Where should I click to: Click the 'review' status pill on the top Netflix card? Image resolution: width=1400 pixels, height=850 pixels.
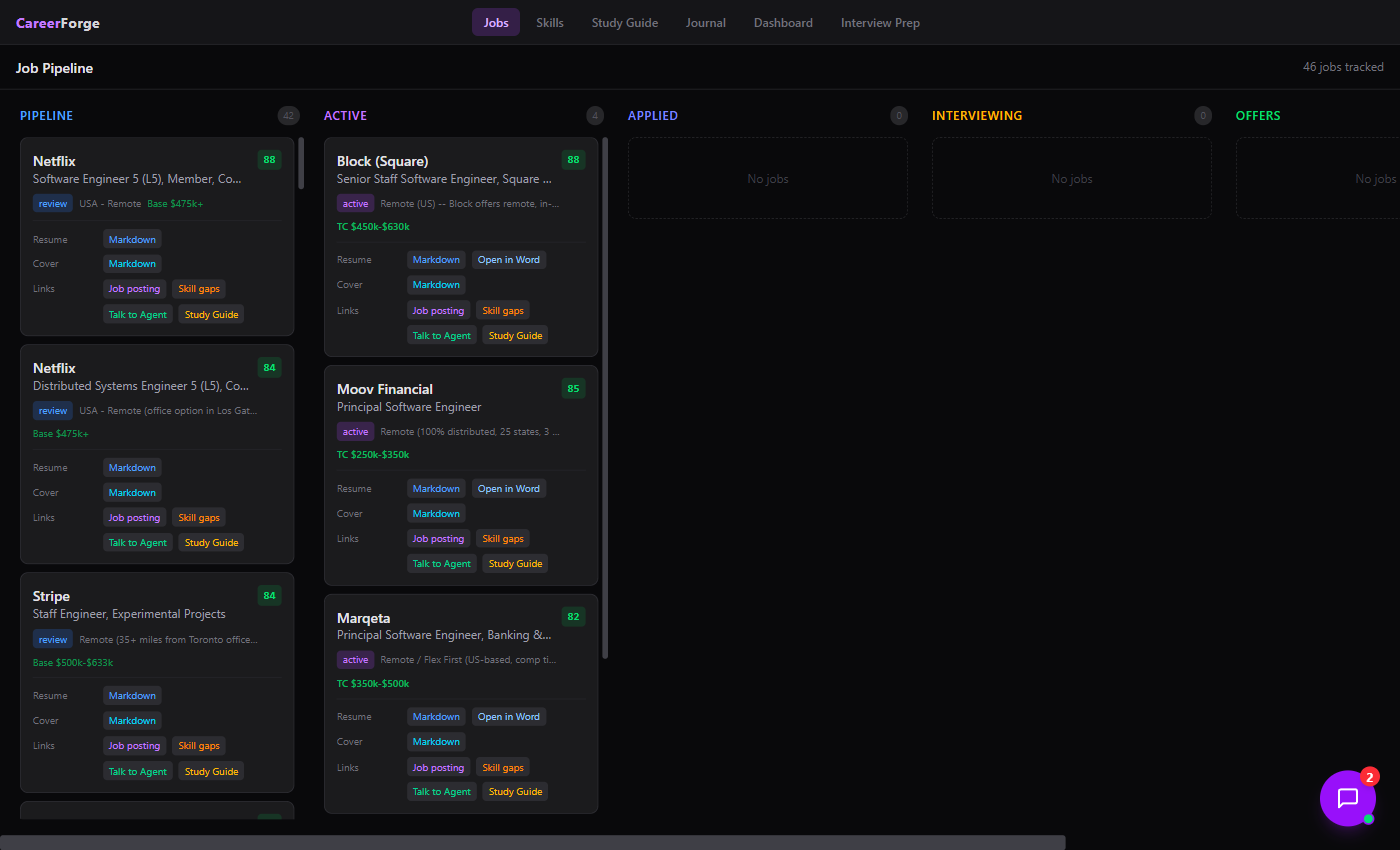click(x=52, y=203)
